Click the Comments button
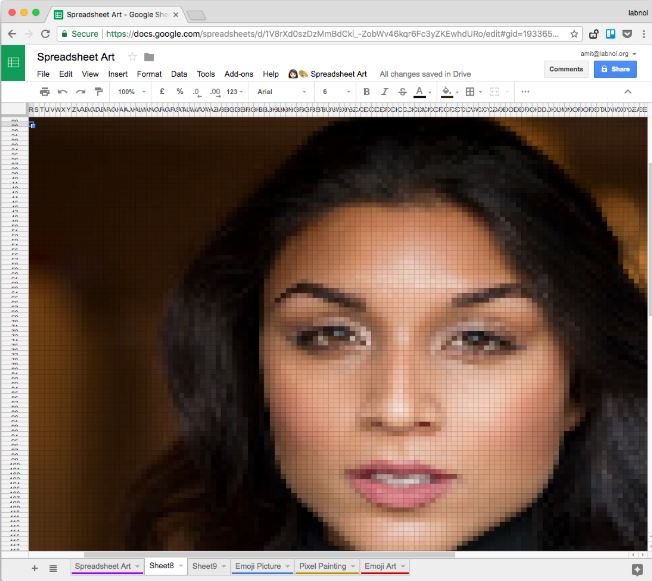 pyautogui.click(x=566, y=69)
